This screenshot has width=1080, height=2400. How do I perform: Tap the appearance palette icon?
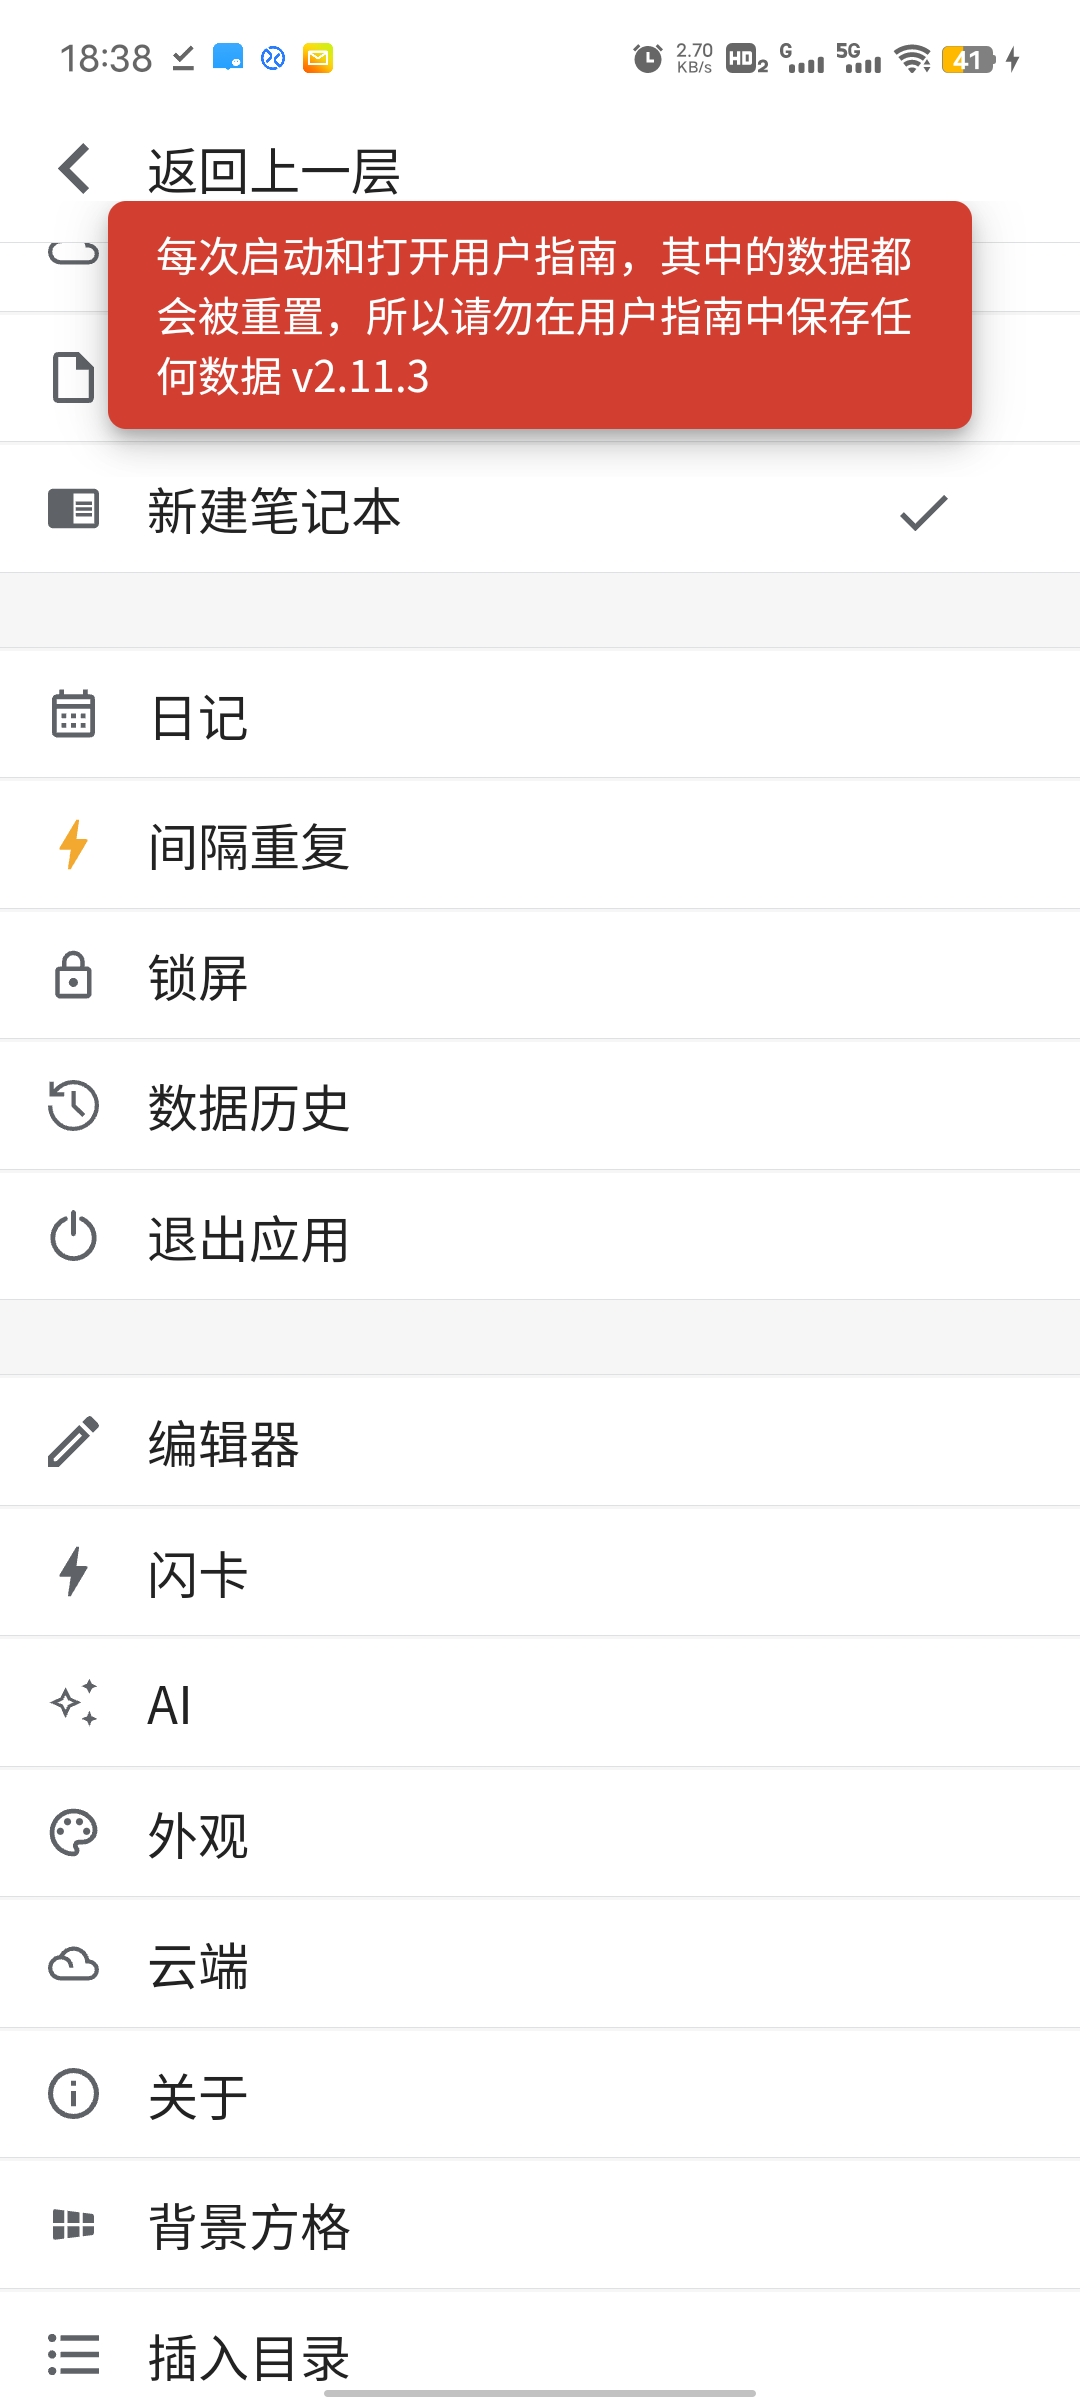[x=73, y=1833]
